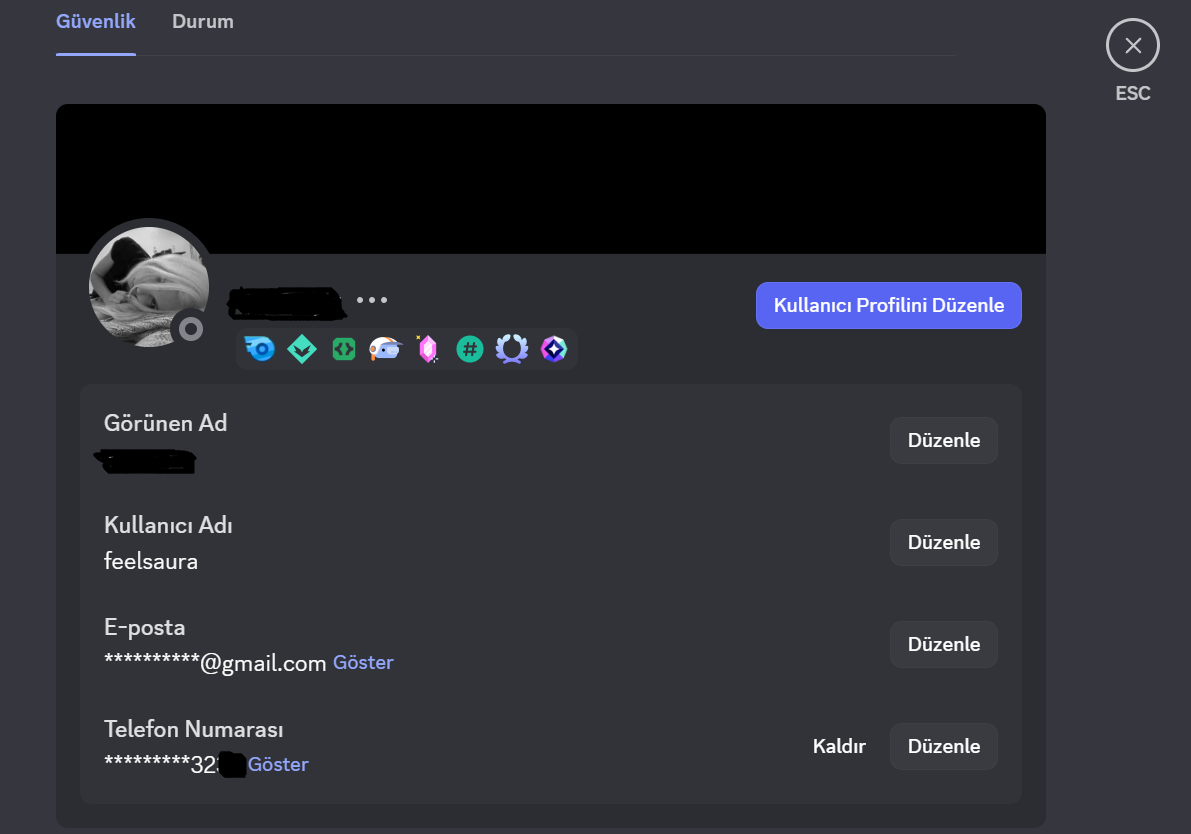Expand badge details row
The width and height of the screenshot is (1191, 834).
(x=406, y=348)
